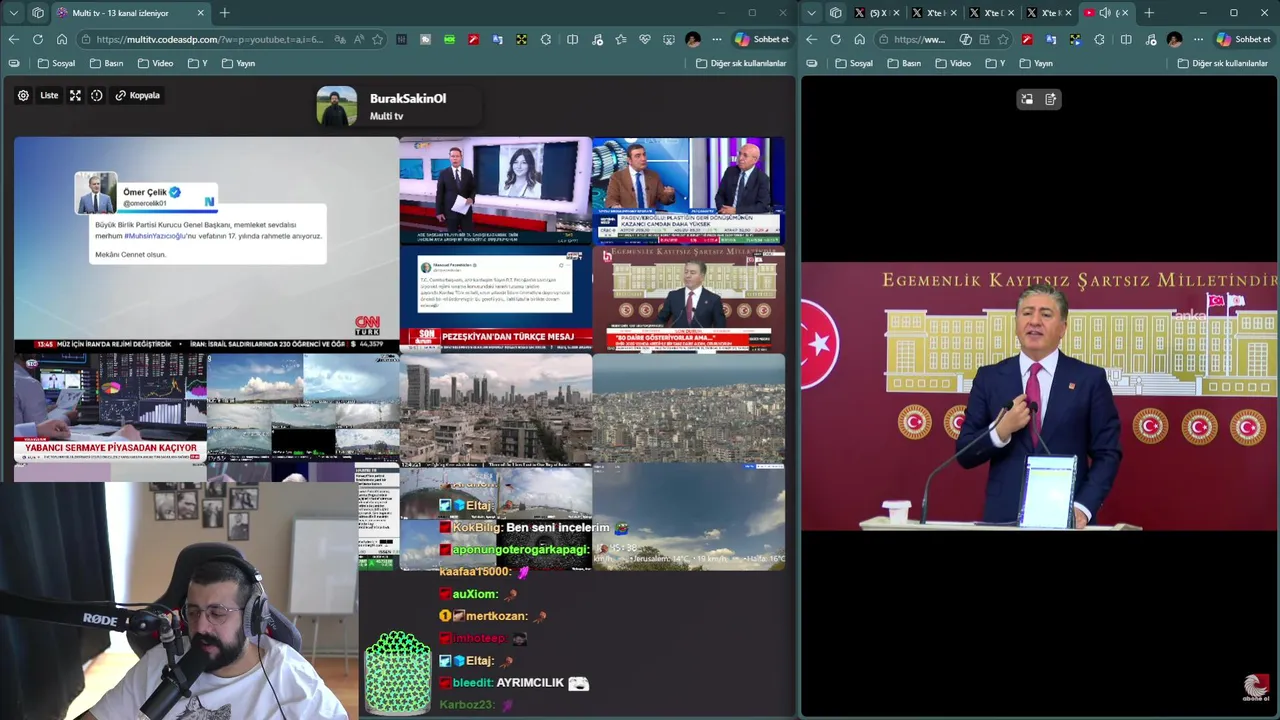Viewport: 1280px width, 720px height.
Task: Click Sohbet et Copilot button in right browser
Action: click(x=1243, y=39)
